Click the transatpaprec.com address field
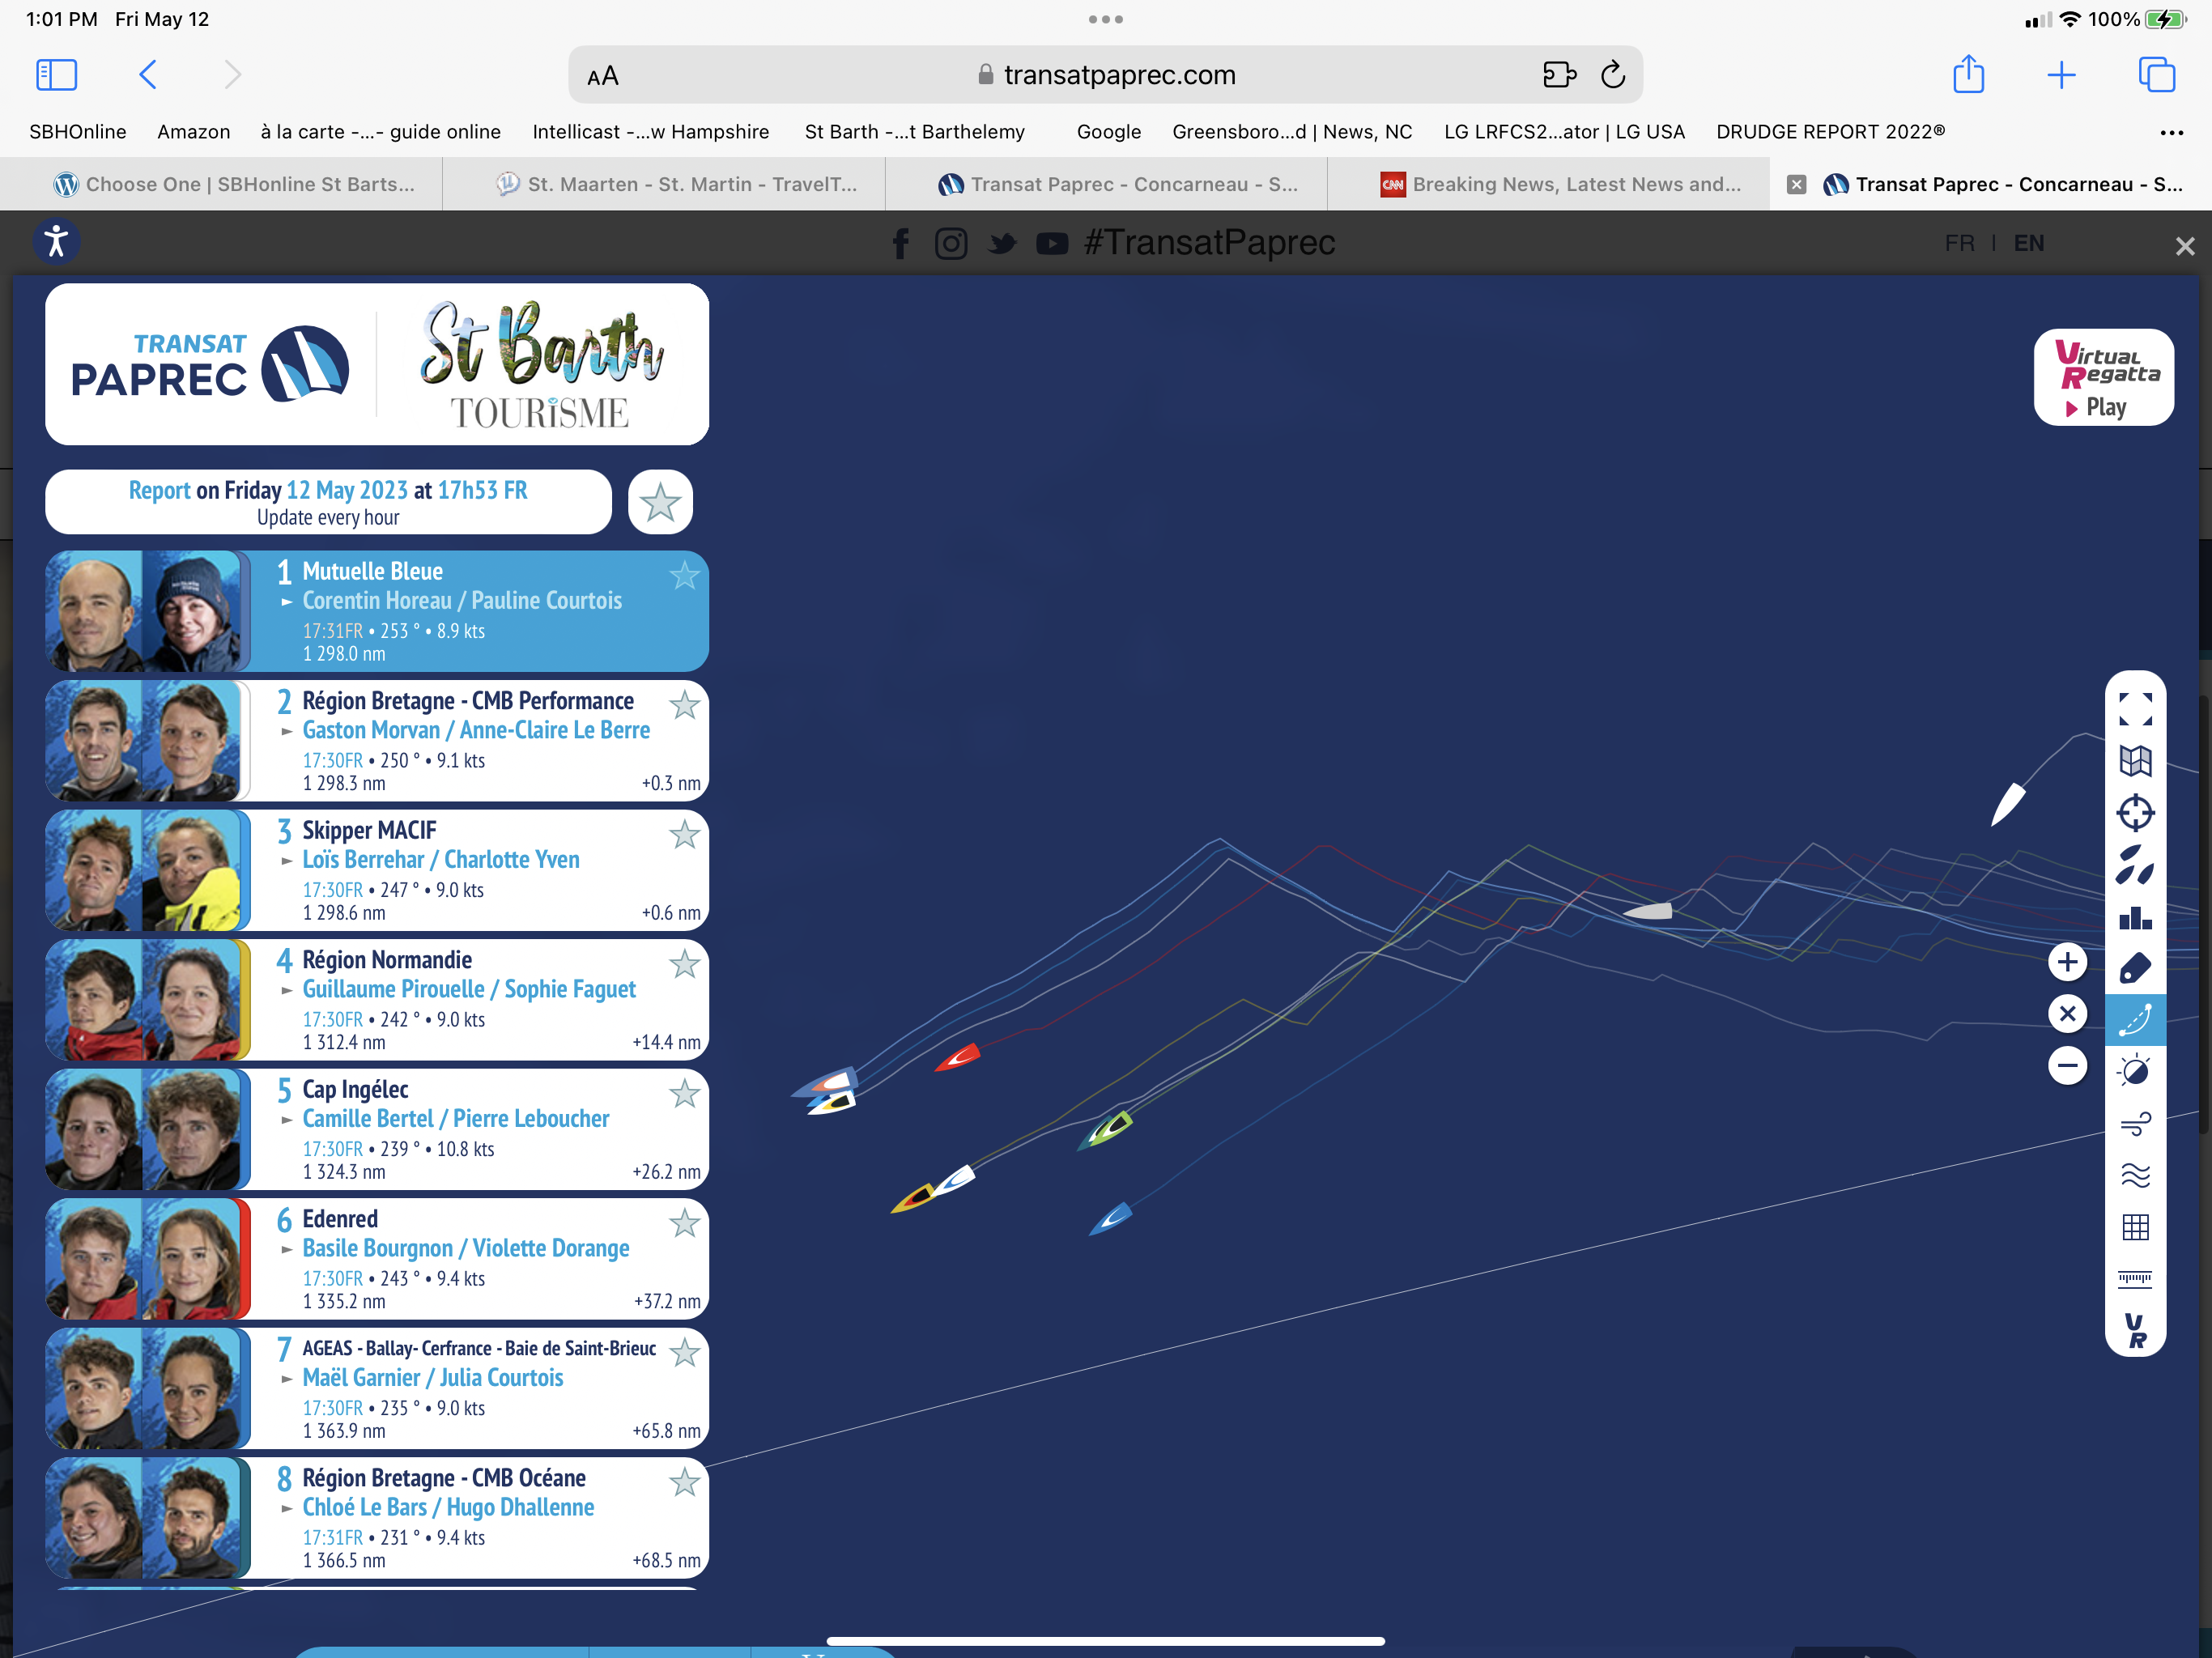 1105,75
